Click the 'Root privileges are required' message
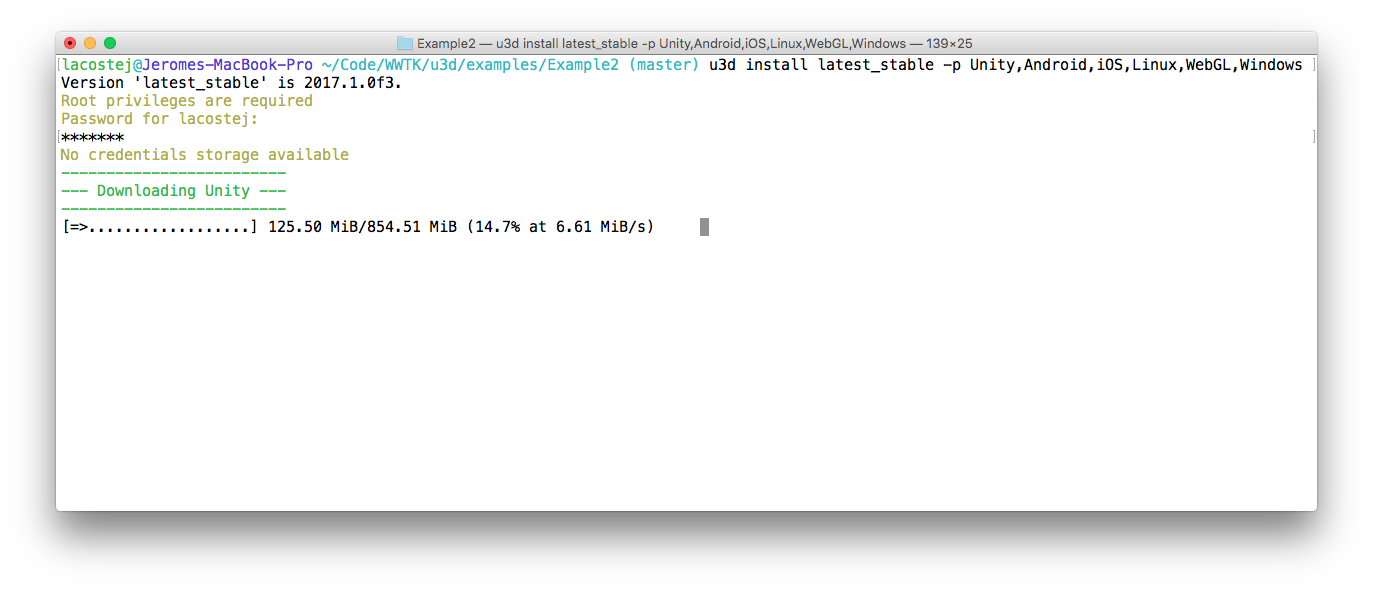The height and width of the screenshot is (591, 1373). [187, 101]
